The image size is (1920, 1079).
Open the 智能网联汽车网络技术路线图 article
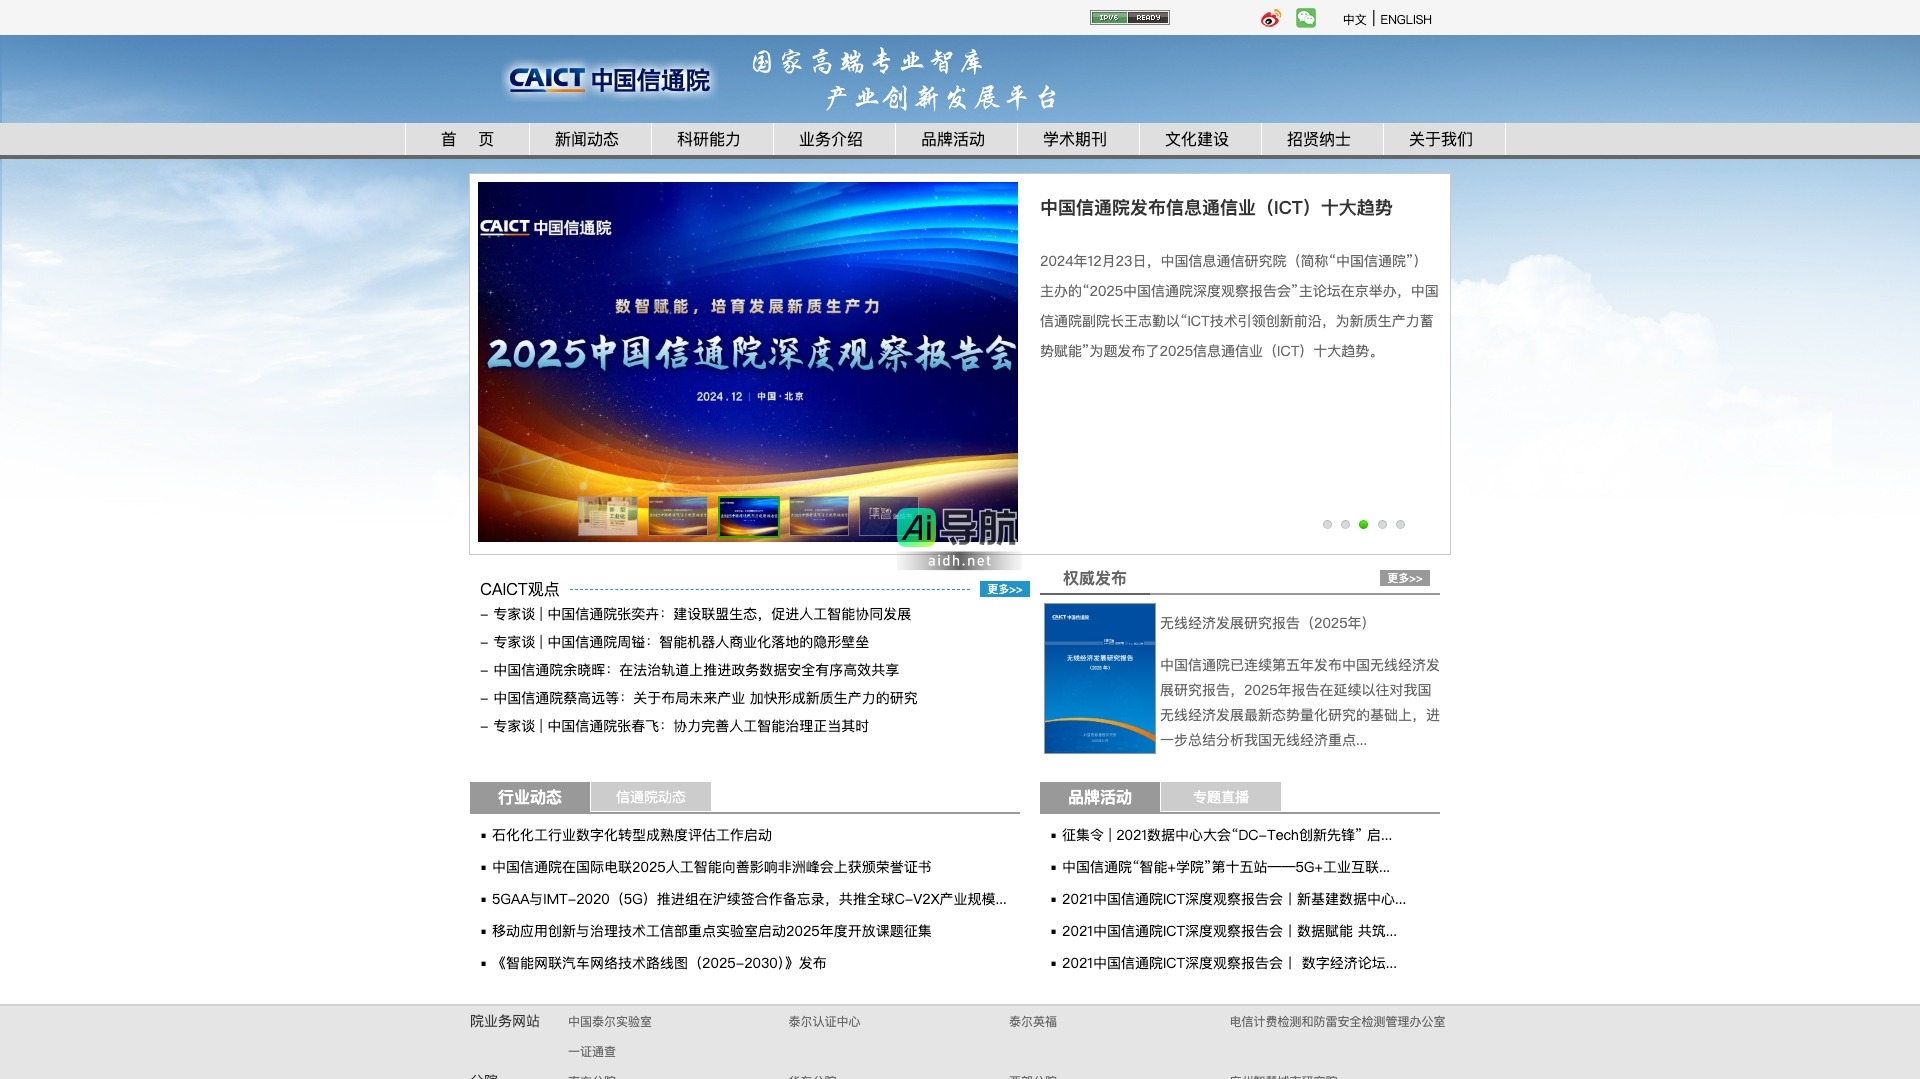tap(660, 963)
